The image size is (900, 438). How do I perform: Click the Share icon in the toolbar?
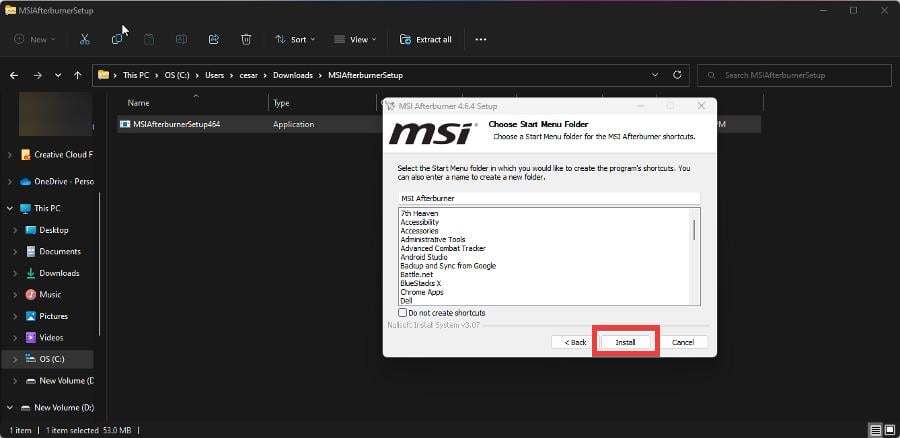tap(214, 40)
